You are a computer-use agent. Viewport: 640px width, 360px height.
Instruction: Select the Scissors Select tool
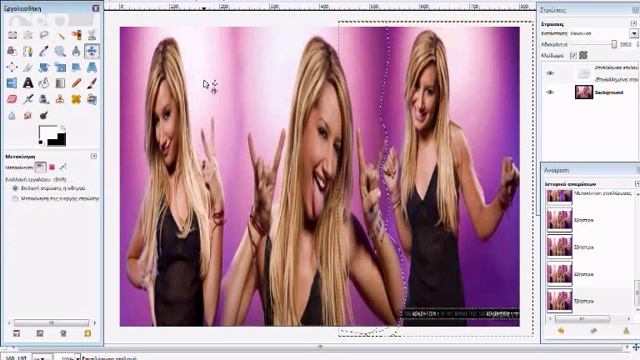92,36
